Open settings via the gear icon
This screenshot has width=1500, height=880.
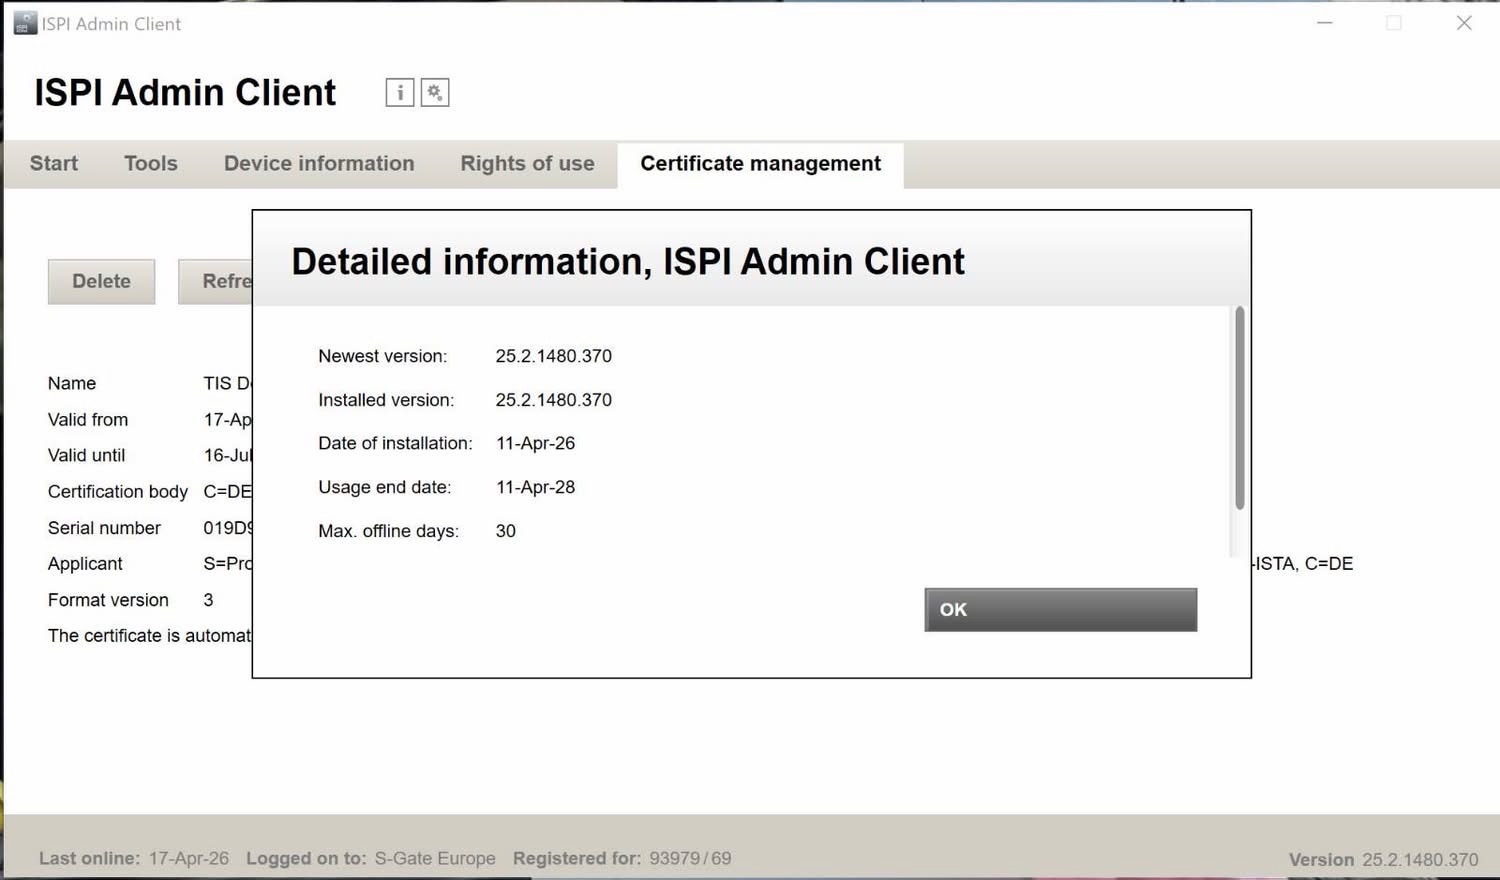(x=435, y=93)
